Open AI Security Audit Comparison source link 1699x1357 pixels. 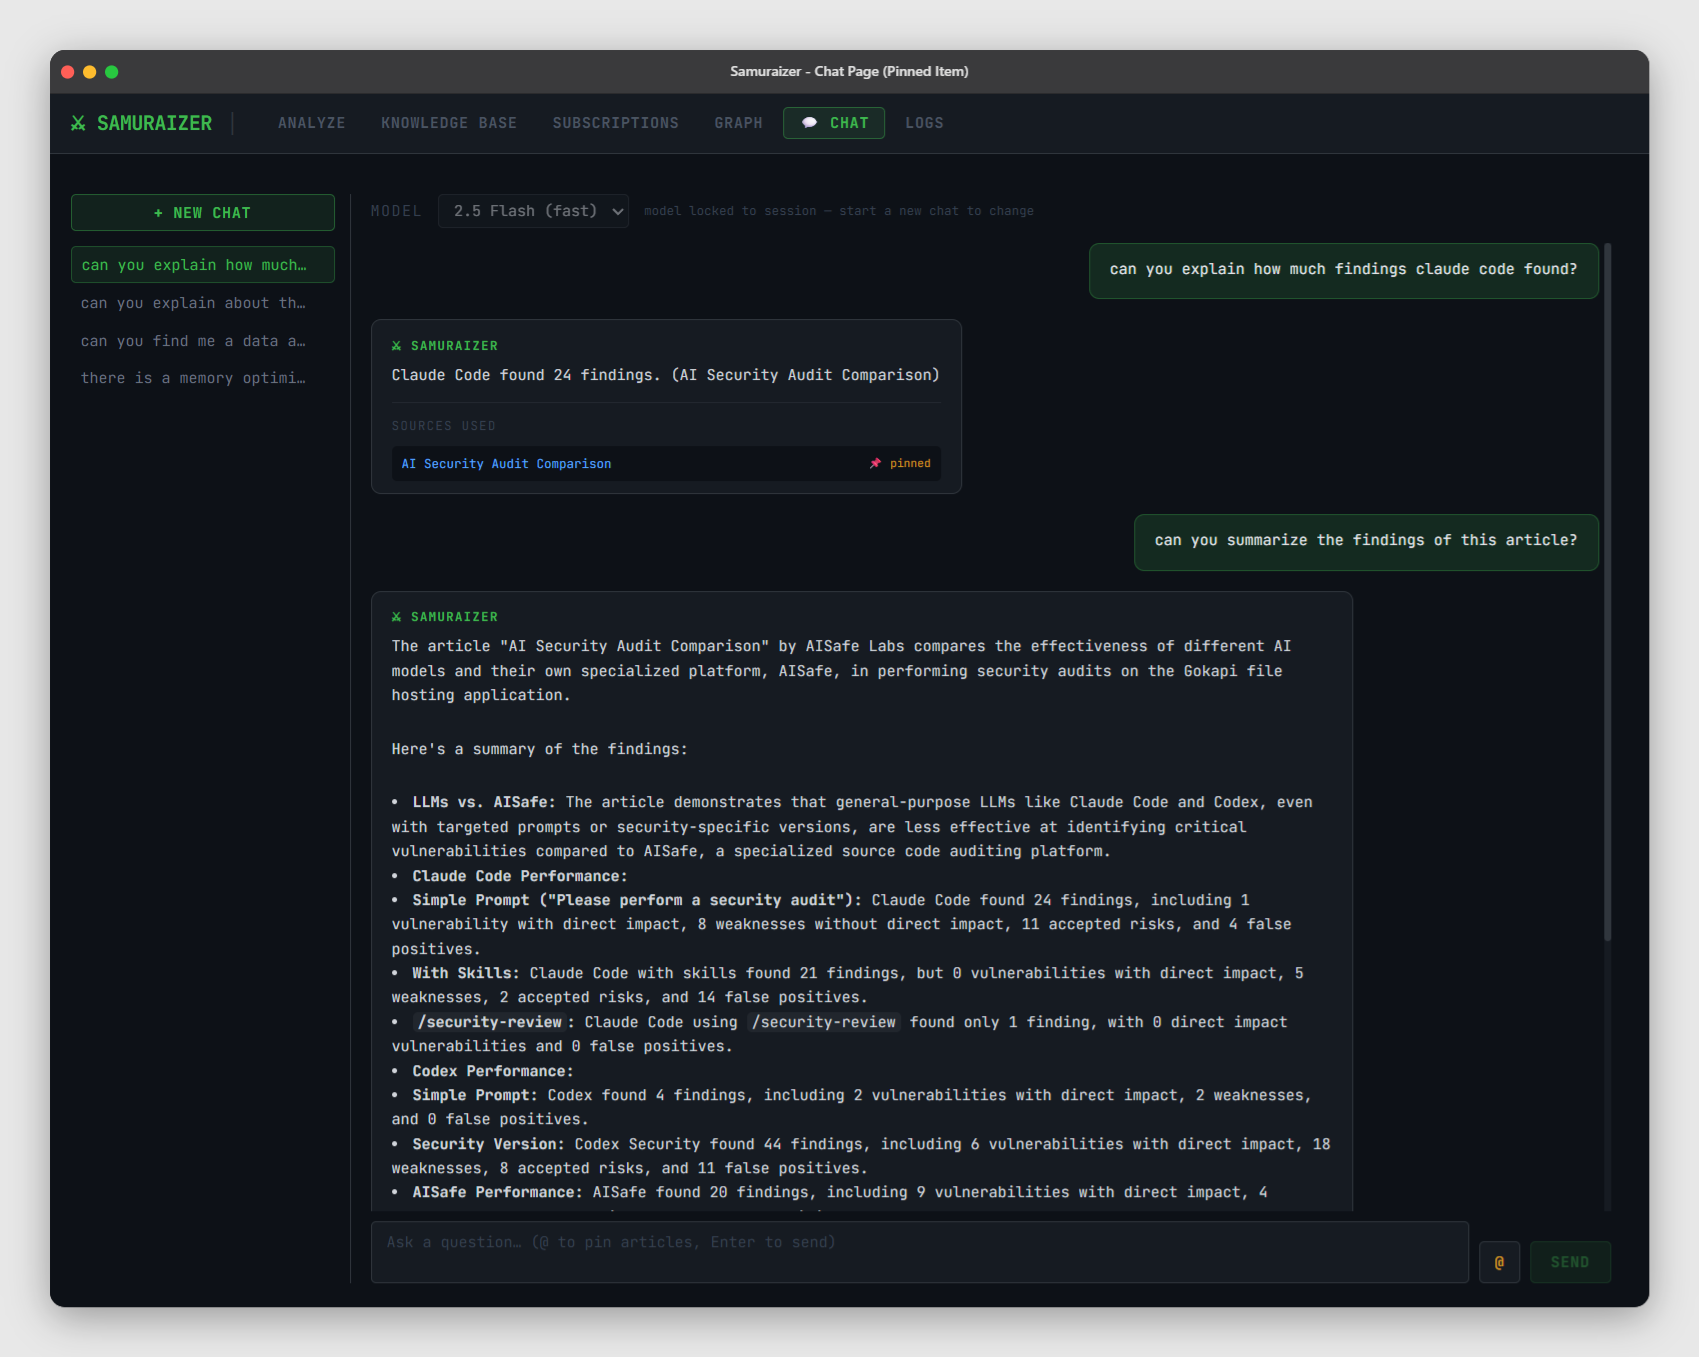click(506, 464)
